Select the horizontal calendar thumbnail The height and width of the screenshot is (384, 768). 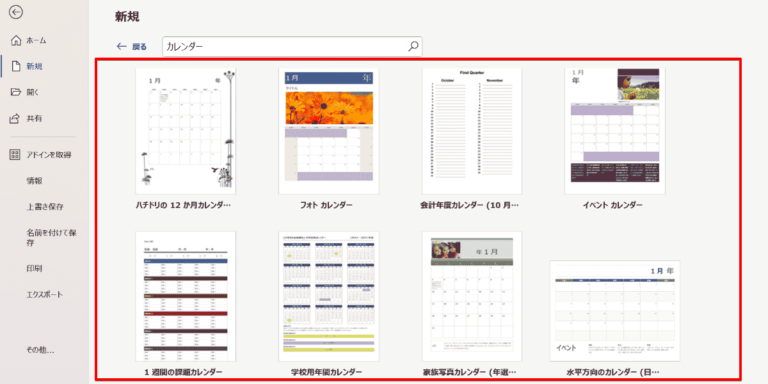[x=615, y=311]
